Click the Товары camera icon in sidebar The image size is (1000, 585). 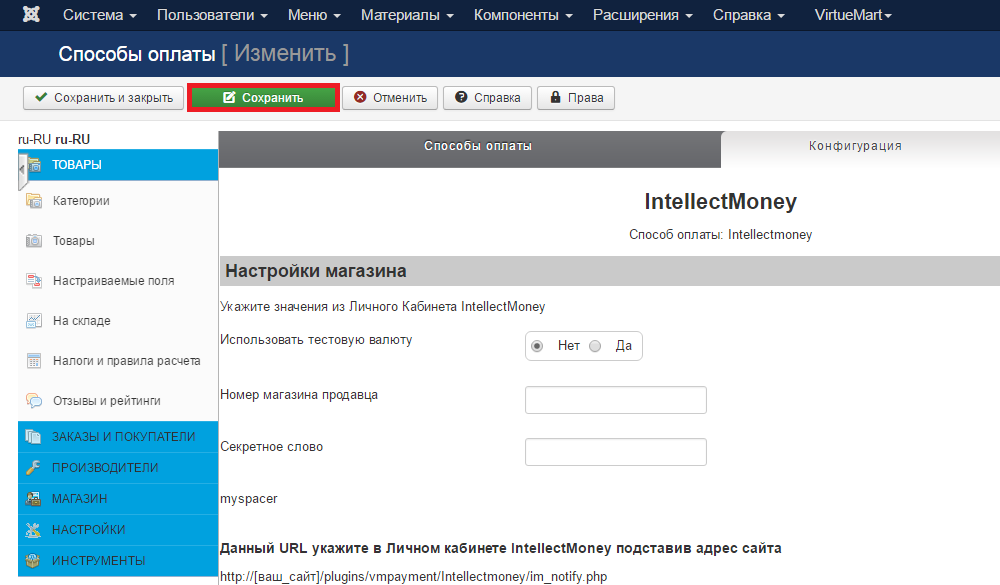34,241
